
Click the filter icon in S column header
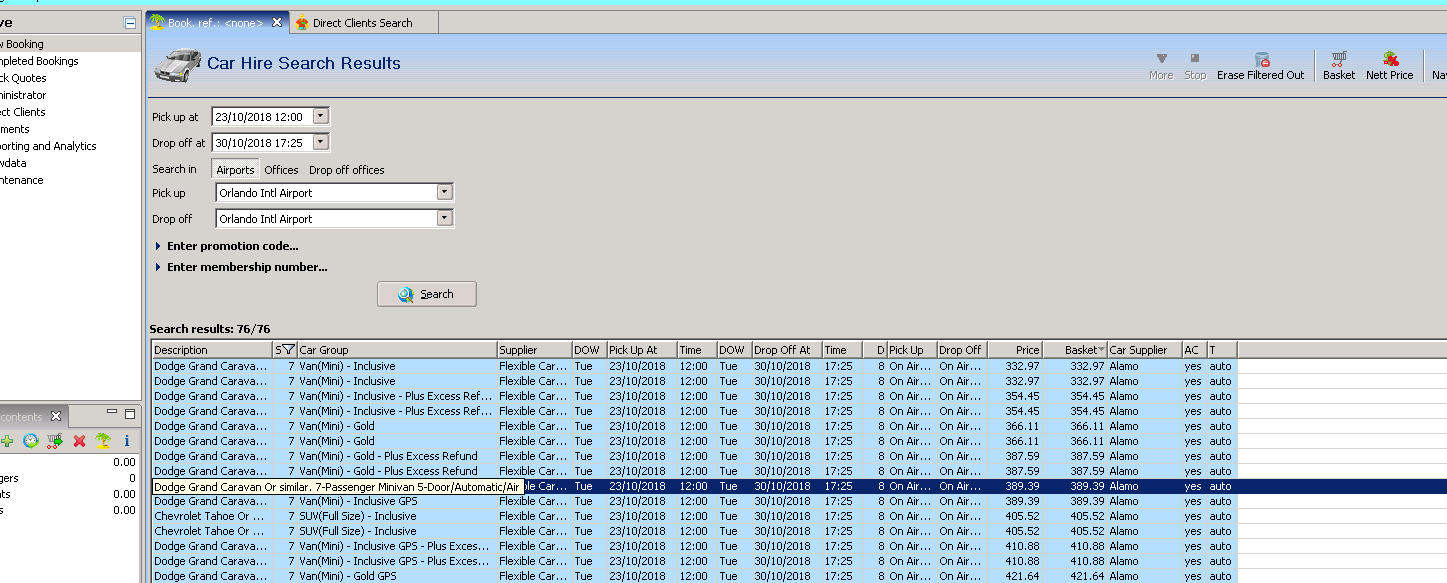pyautogui.click(x=288, y=350)
